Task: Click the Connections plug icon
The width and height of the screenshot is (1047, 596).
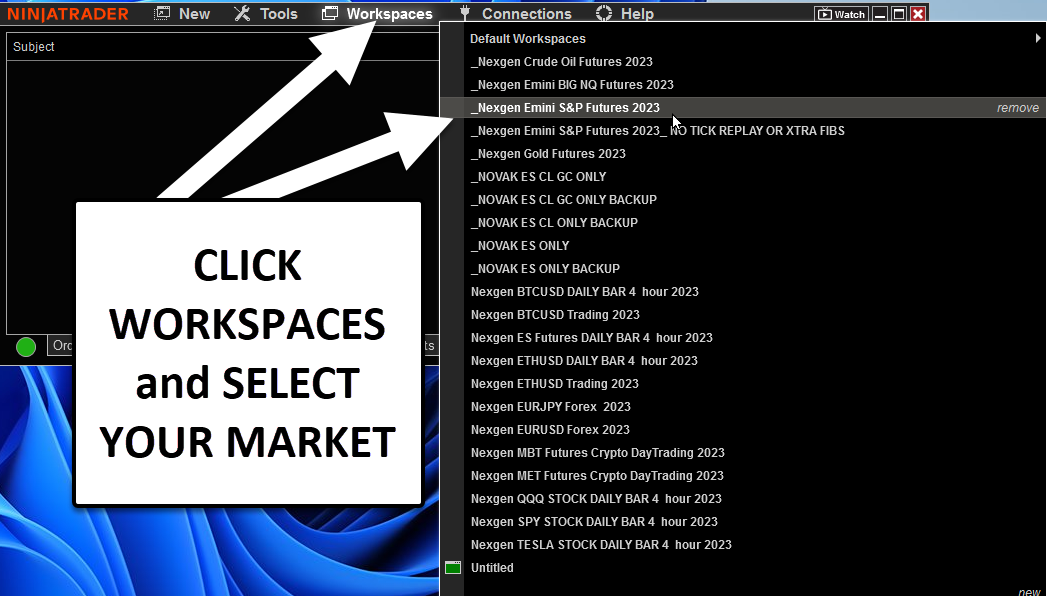Action: 465,14
